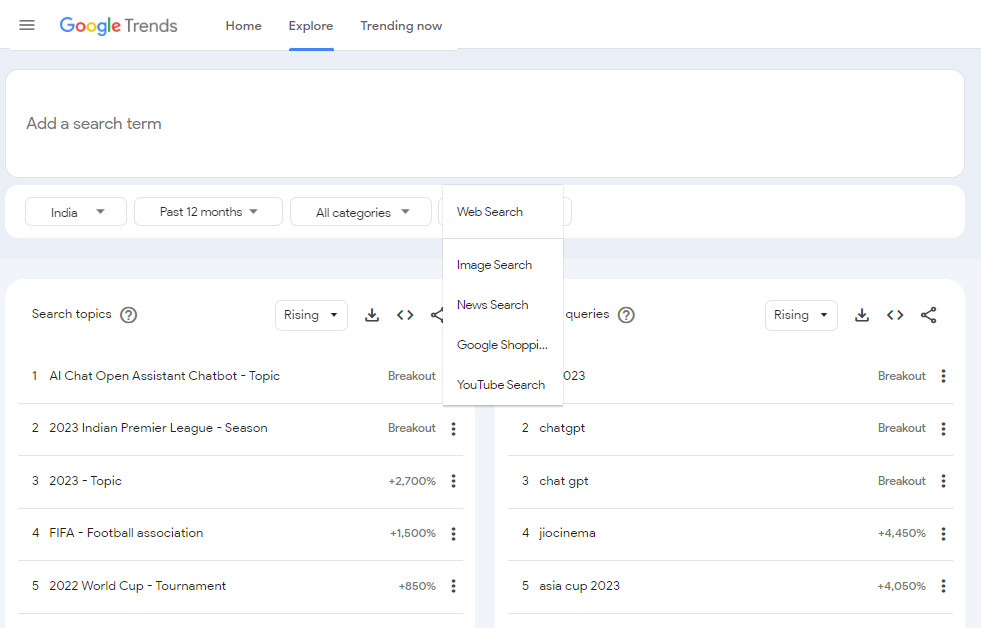Image resolution: width=981 pixels, height=628 pixels.
Task: Open the 2023 - Topic entry
Action: pos(85,481)
